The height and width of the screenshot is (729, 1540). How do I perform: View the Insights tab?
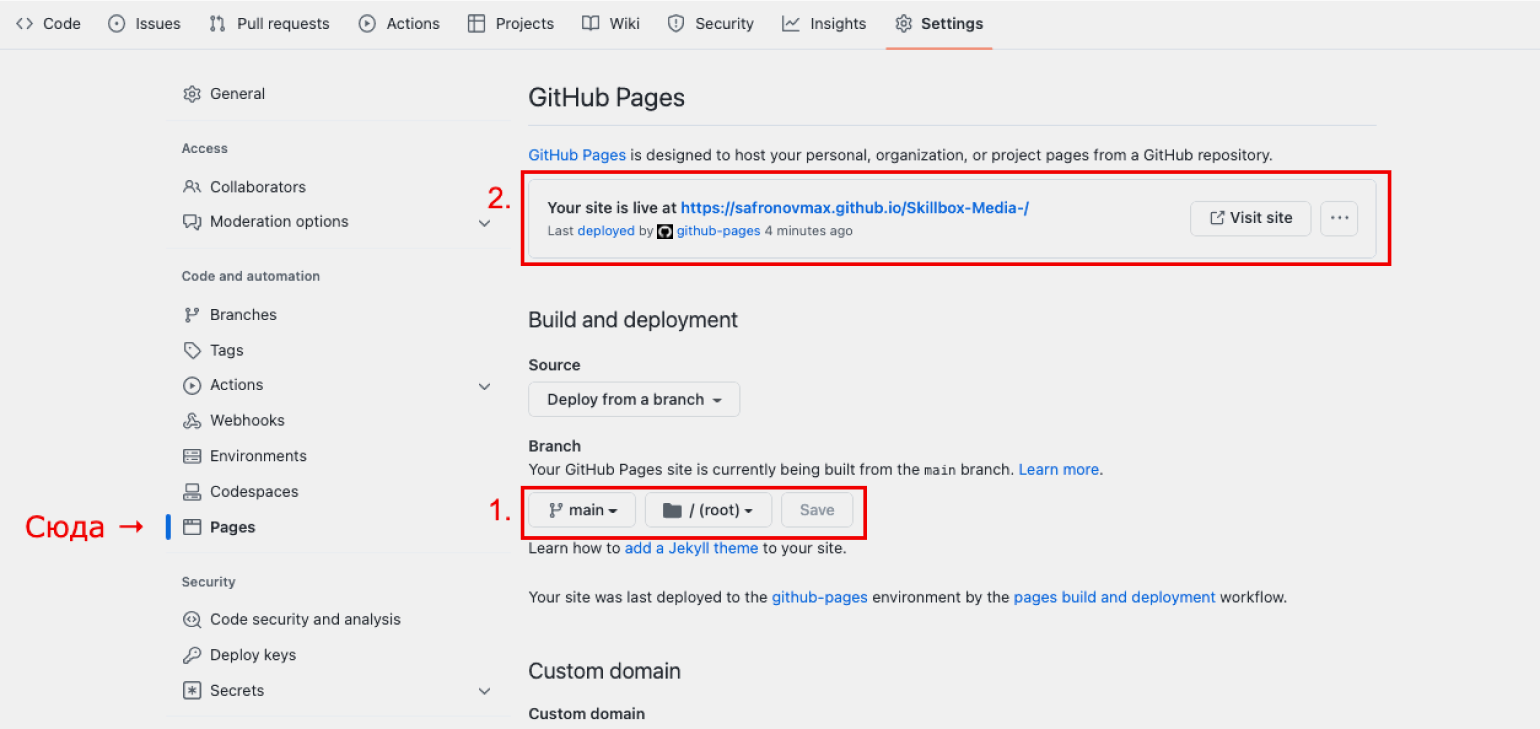[824, 23]
